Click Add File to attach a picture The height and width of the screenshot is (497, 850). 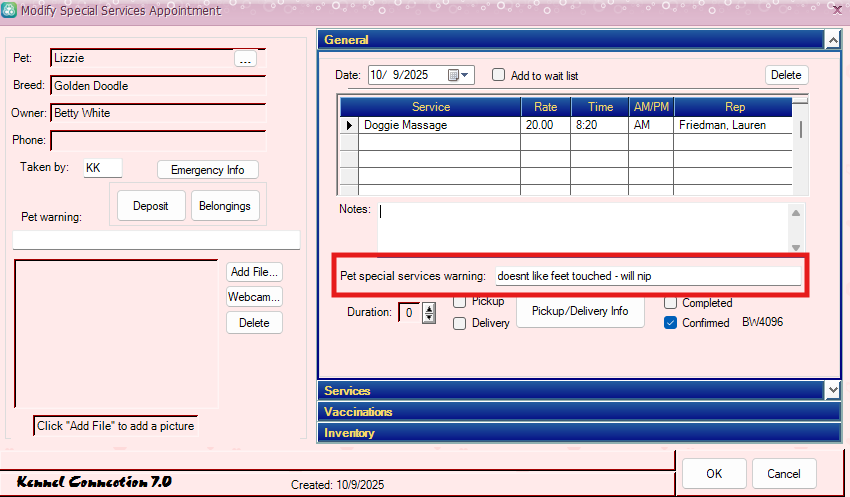click(254, 272)
